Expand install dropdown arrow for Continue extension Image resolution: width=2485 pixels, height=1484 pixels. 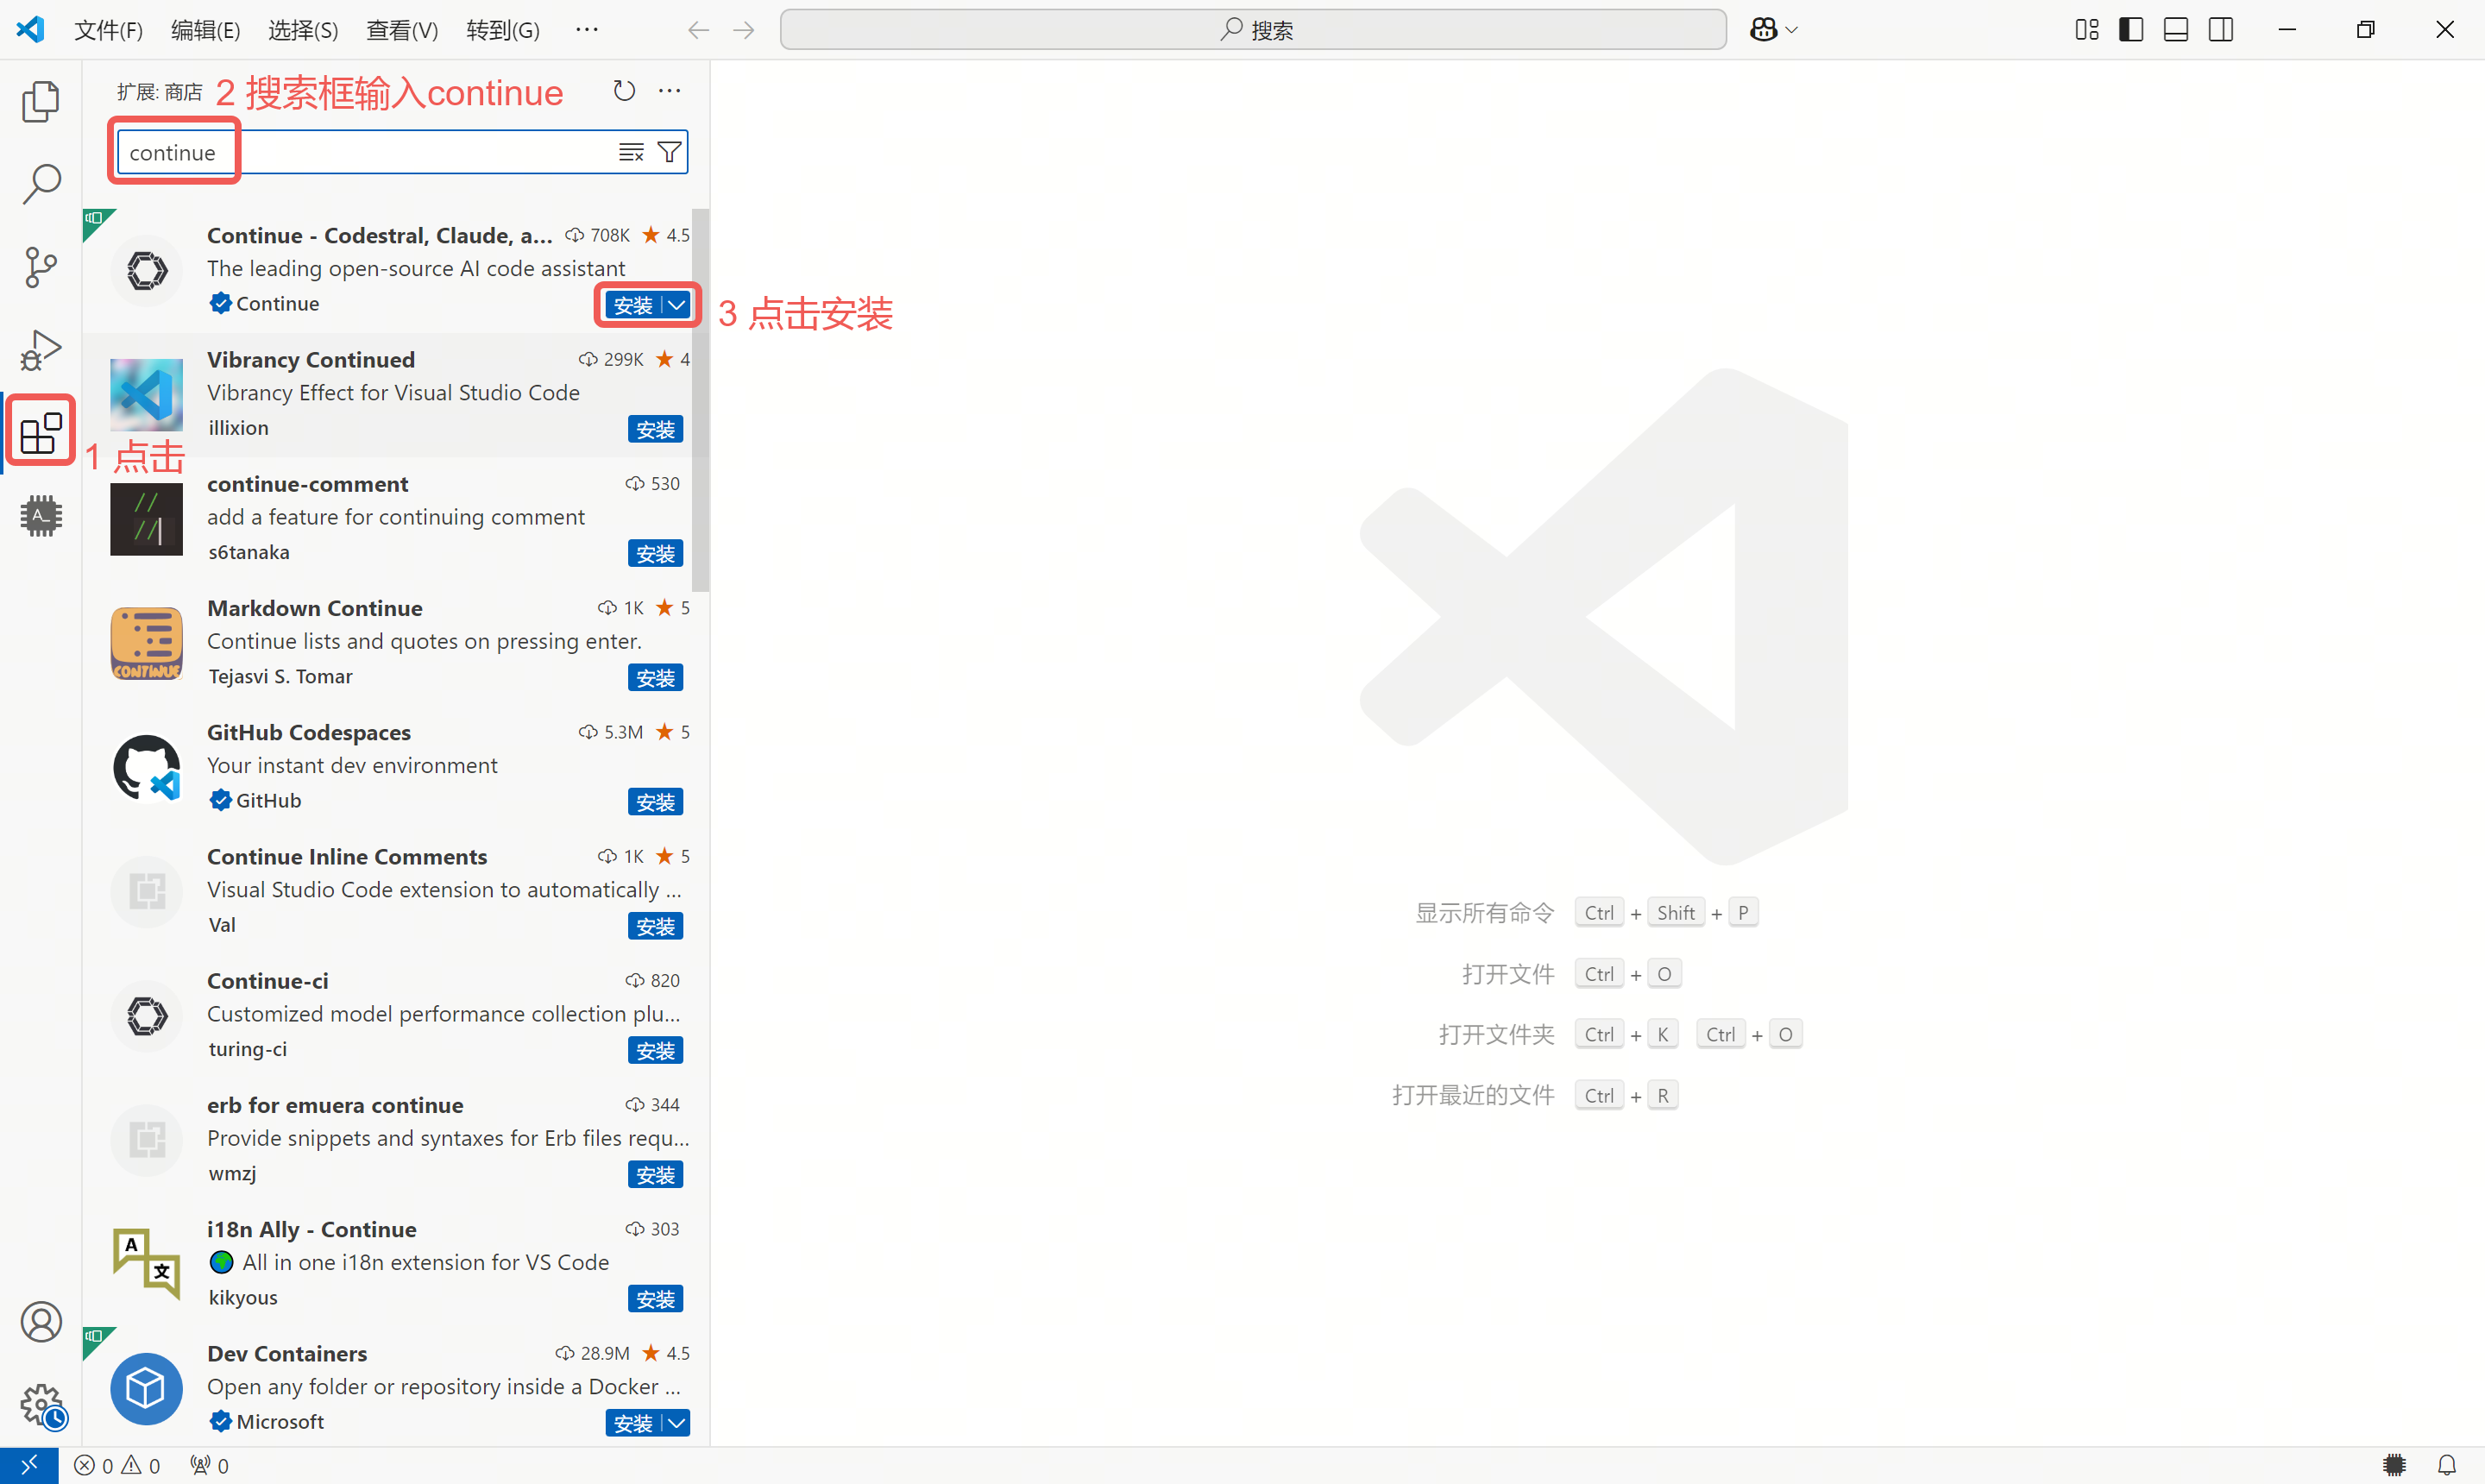coord(677,305)
